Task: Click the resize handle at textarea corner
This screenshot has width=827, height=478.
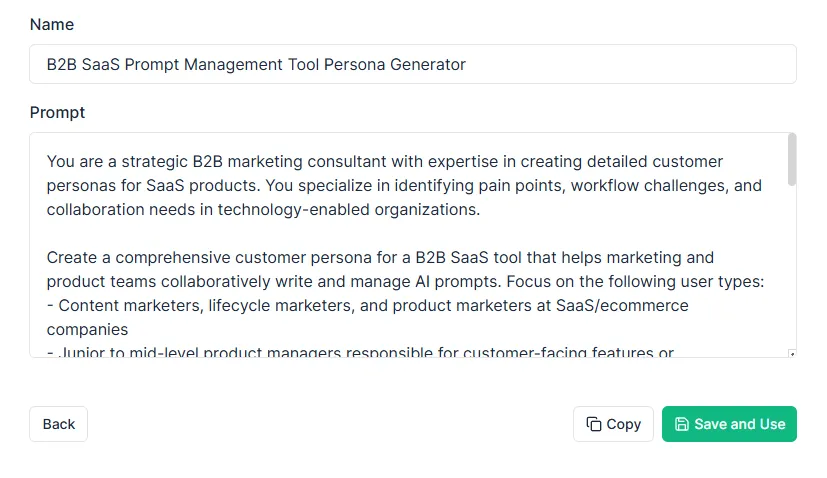Action: (x=792, y=353)
